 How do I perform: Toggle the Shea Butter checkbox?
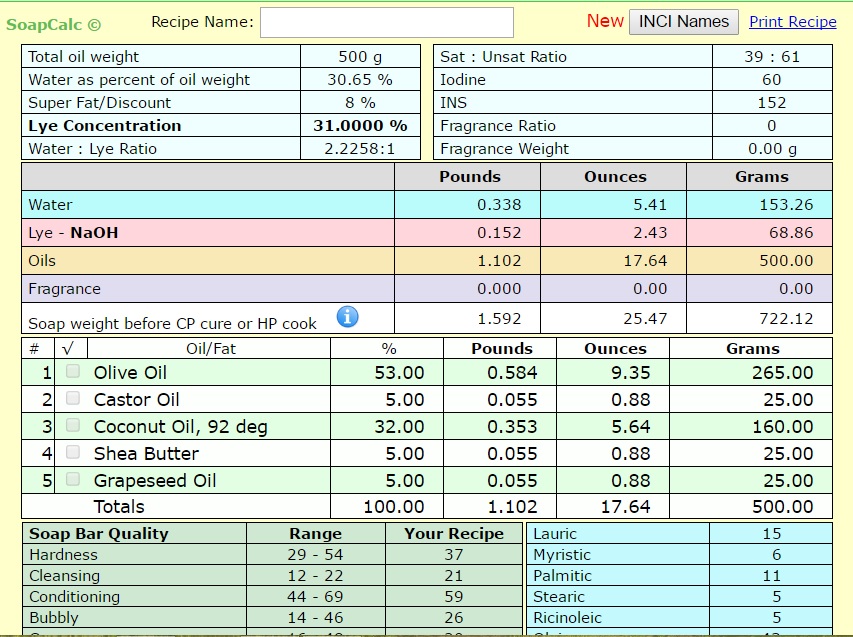[x=73, y=453]
